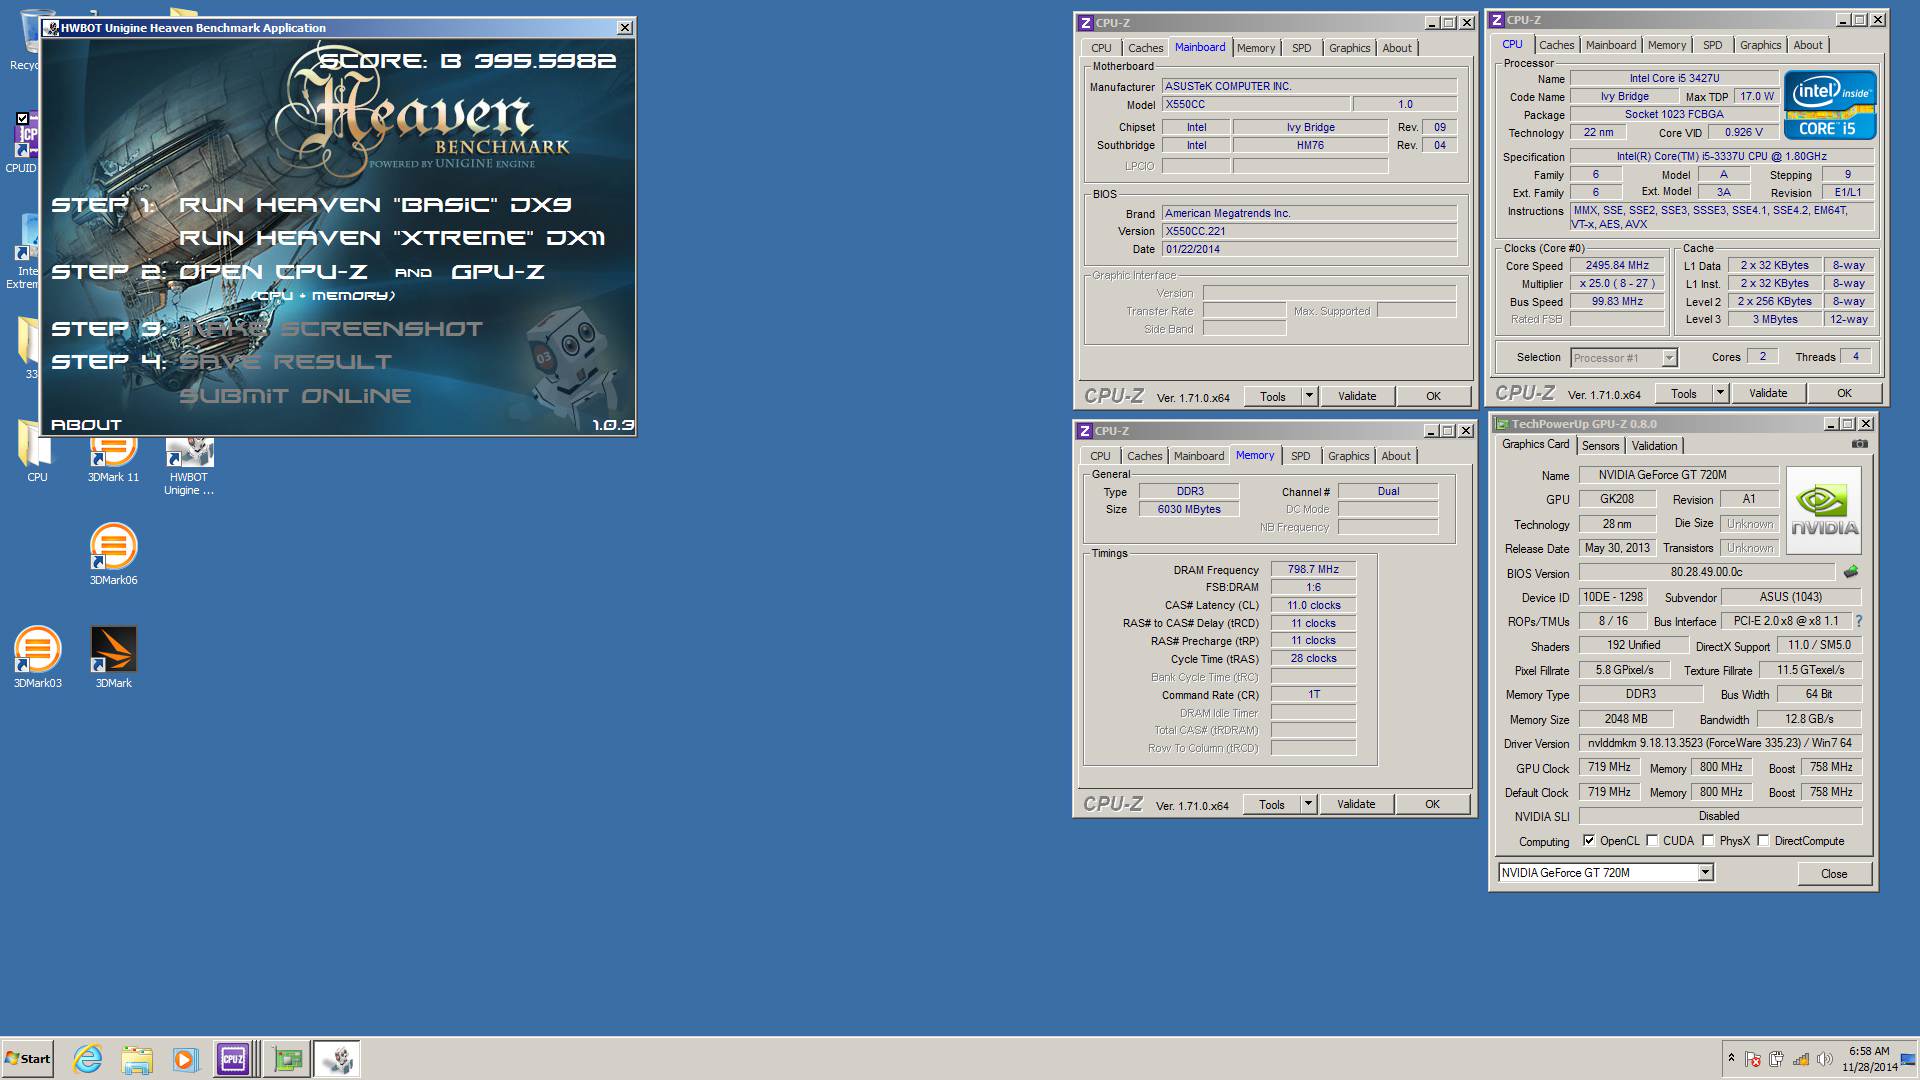The width and height of the screenshot is (1920, 1080).
Task: Open Windows Media Player from taskbar
Action: coord(185,1059)
